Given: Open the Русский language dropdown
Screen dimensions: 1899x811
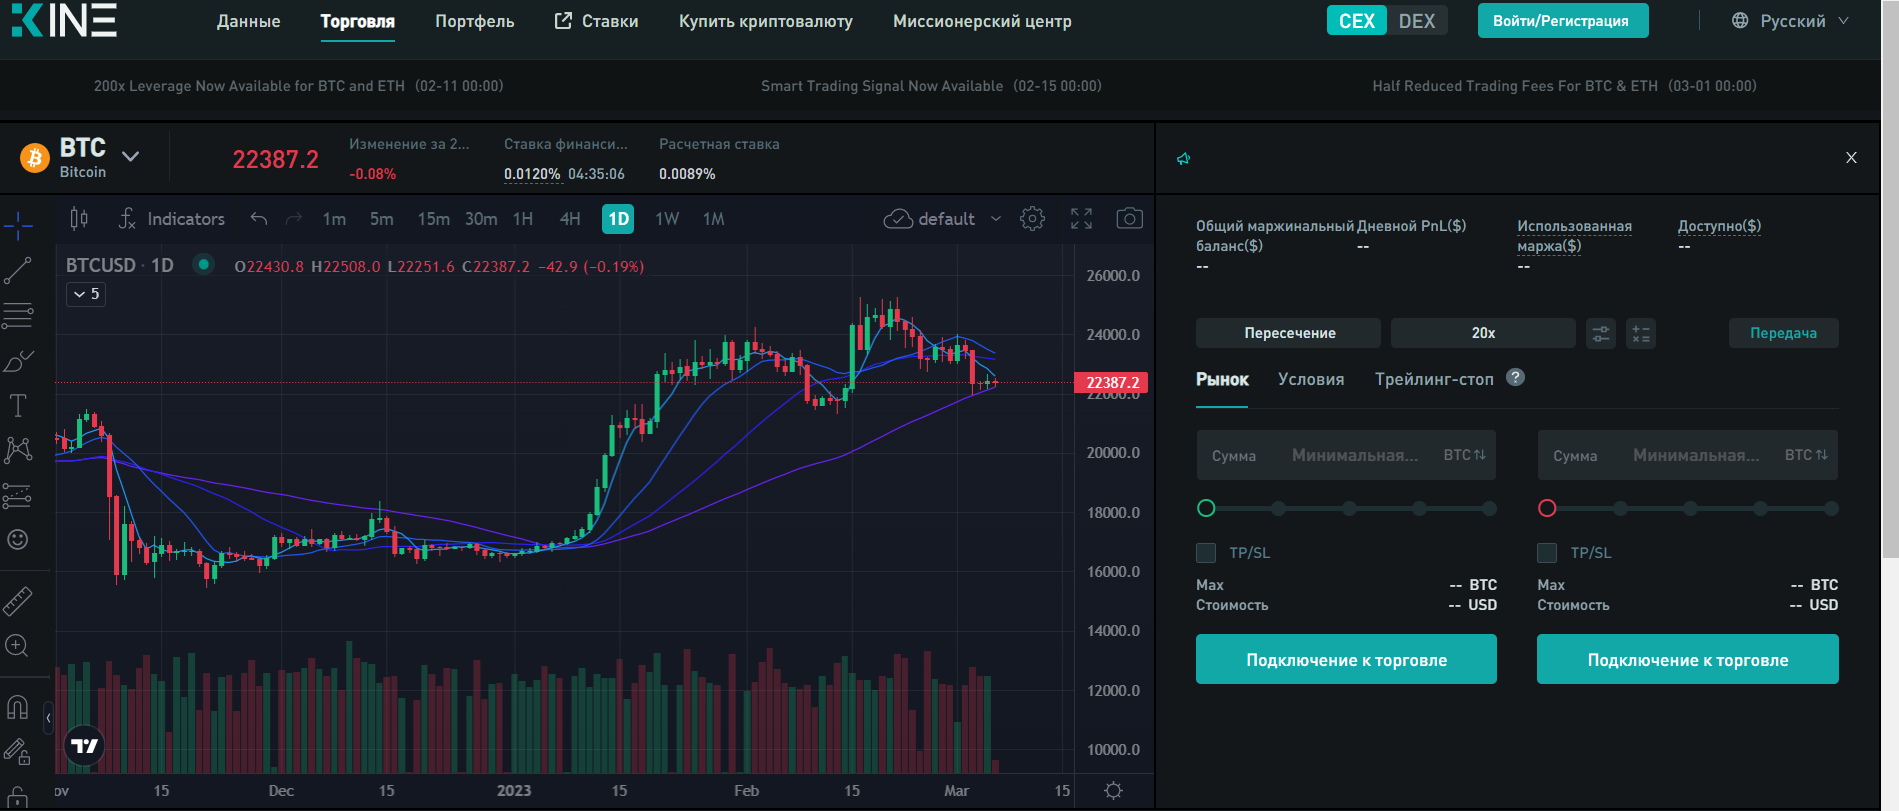Looking at the screenshot, I should tap(1791, 21).
